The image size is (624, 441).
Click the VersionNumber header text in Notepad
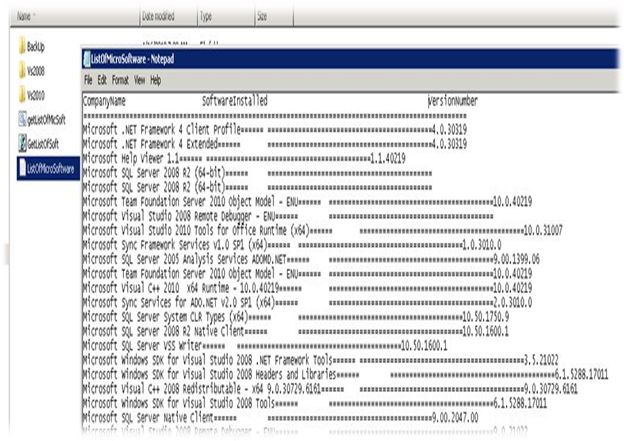[453, 101]
